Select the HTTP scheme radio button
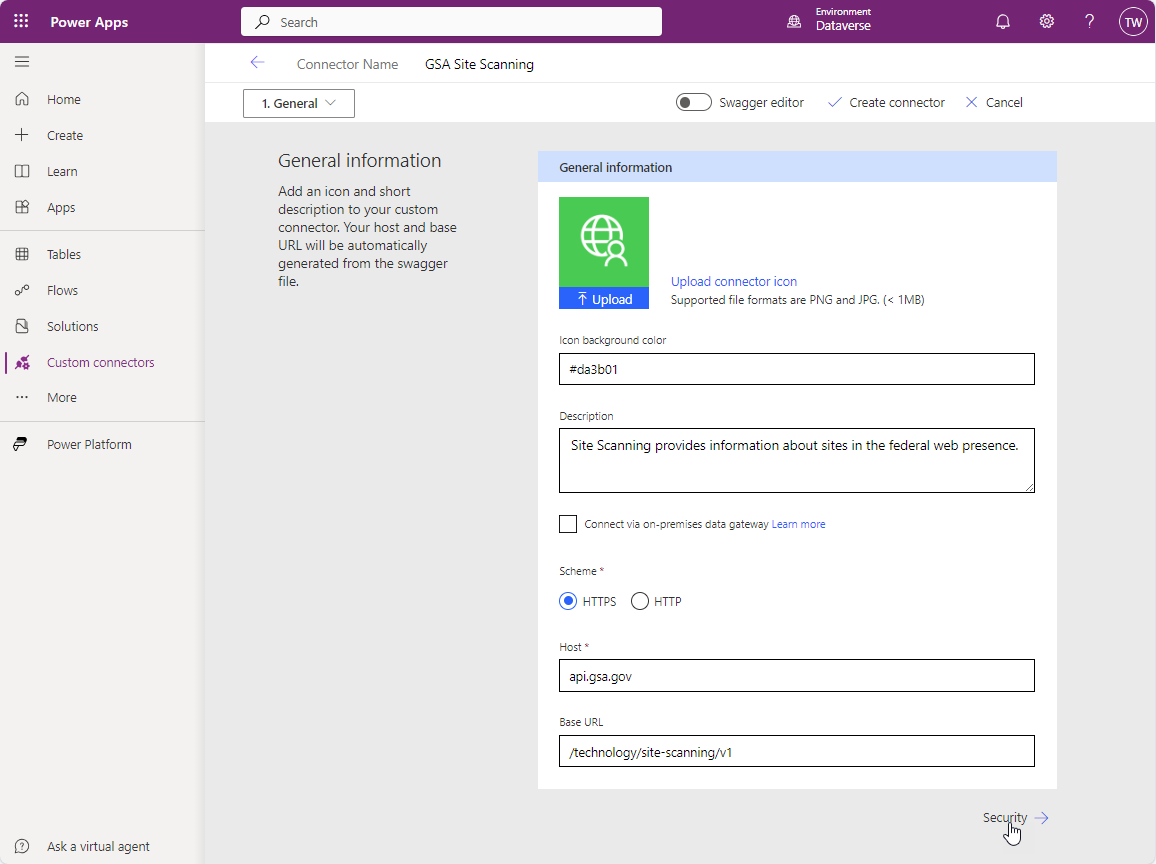 639,601
